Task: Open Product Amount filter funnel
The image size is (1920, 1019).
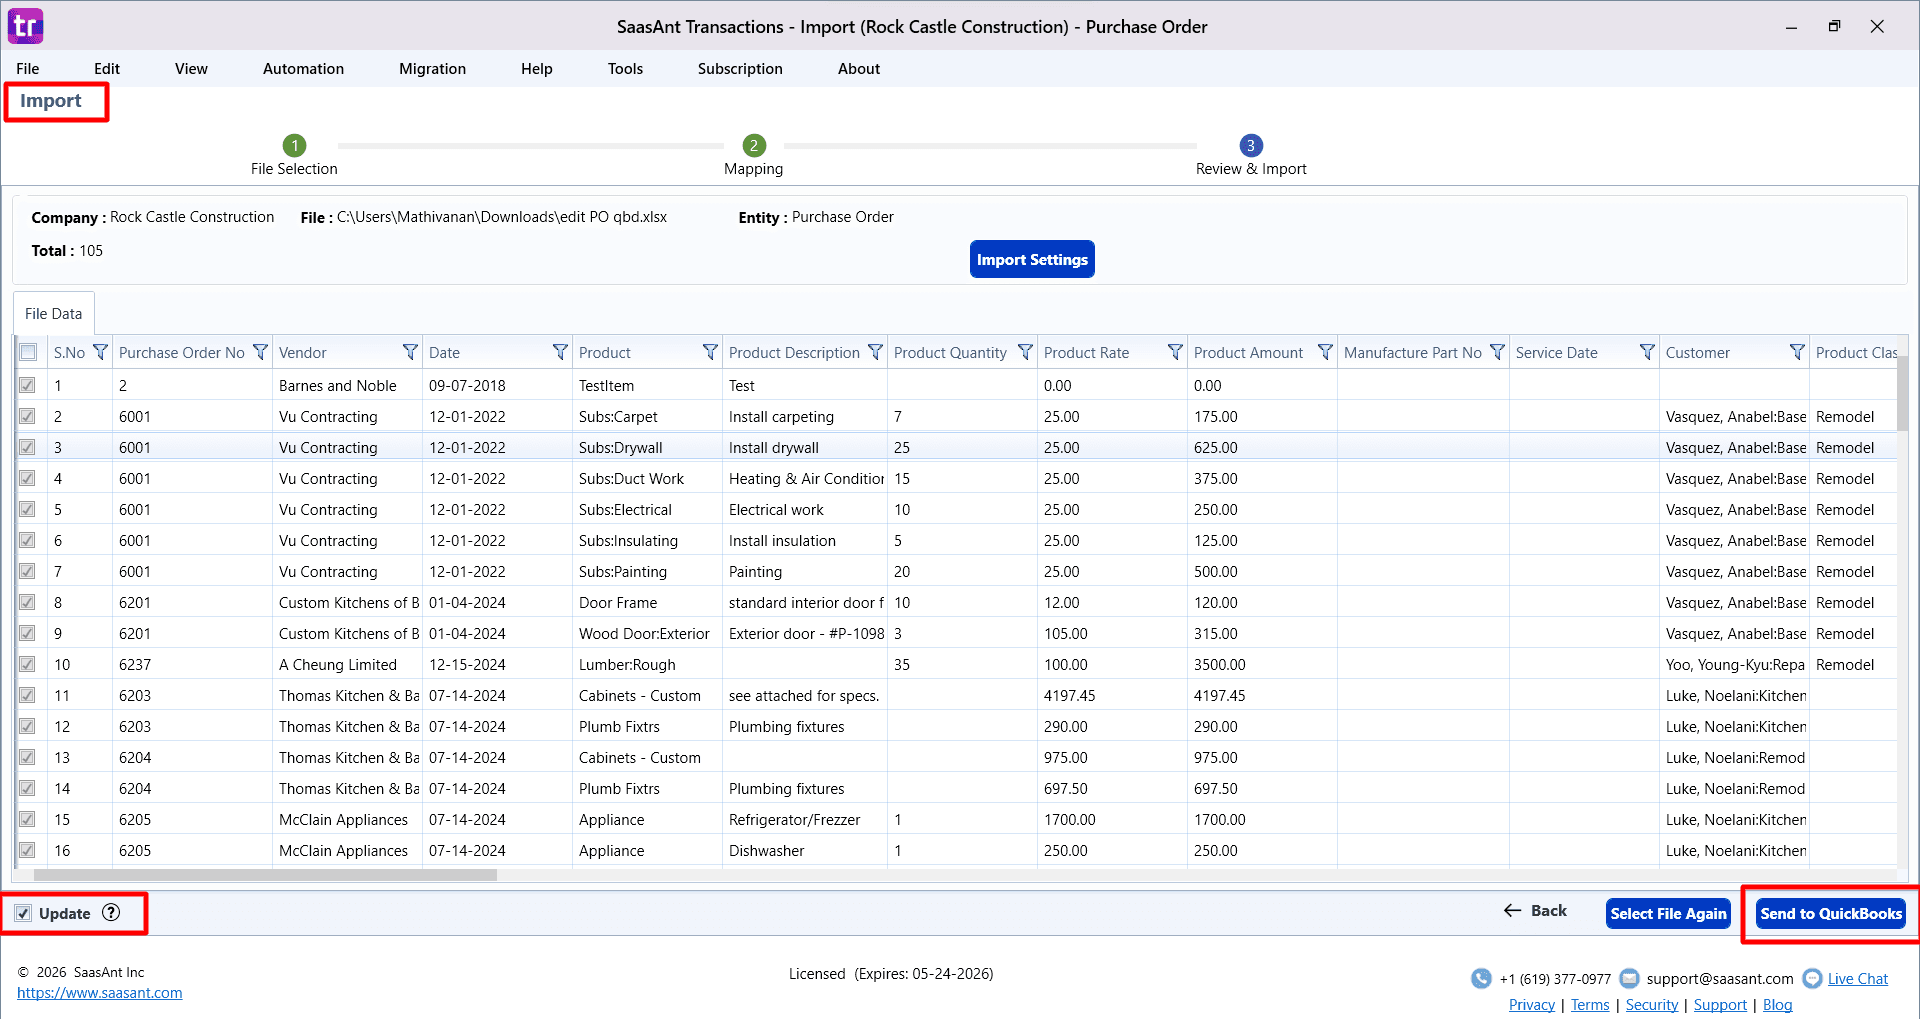Action: pyautogui.click(x=1325, y=352)
